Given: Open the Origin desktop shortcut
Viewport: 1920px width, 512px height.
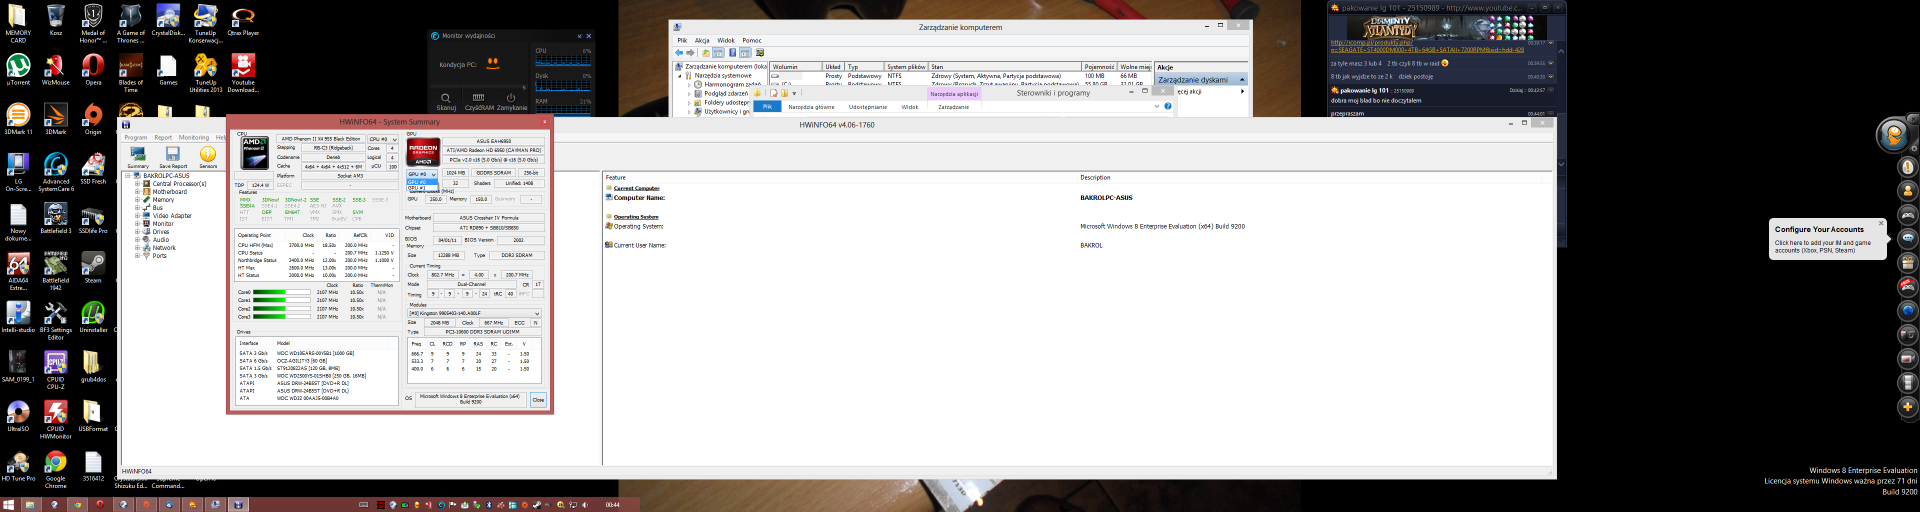Looking at the screenshot, I should tap(93, 120).
